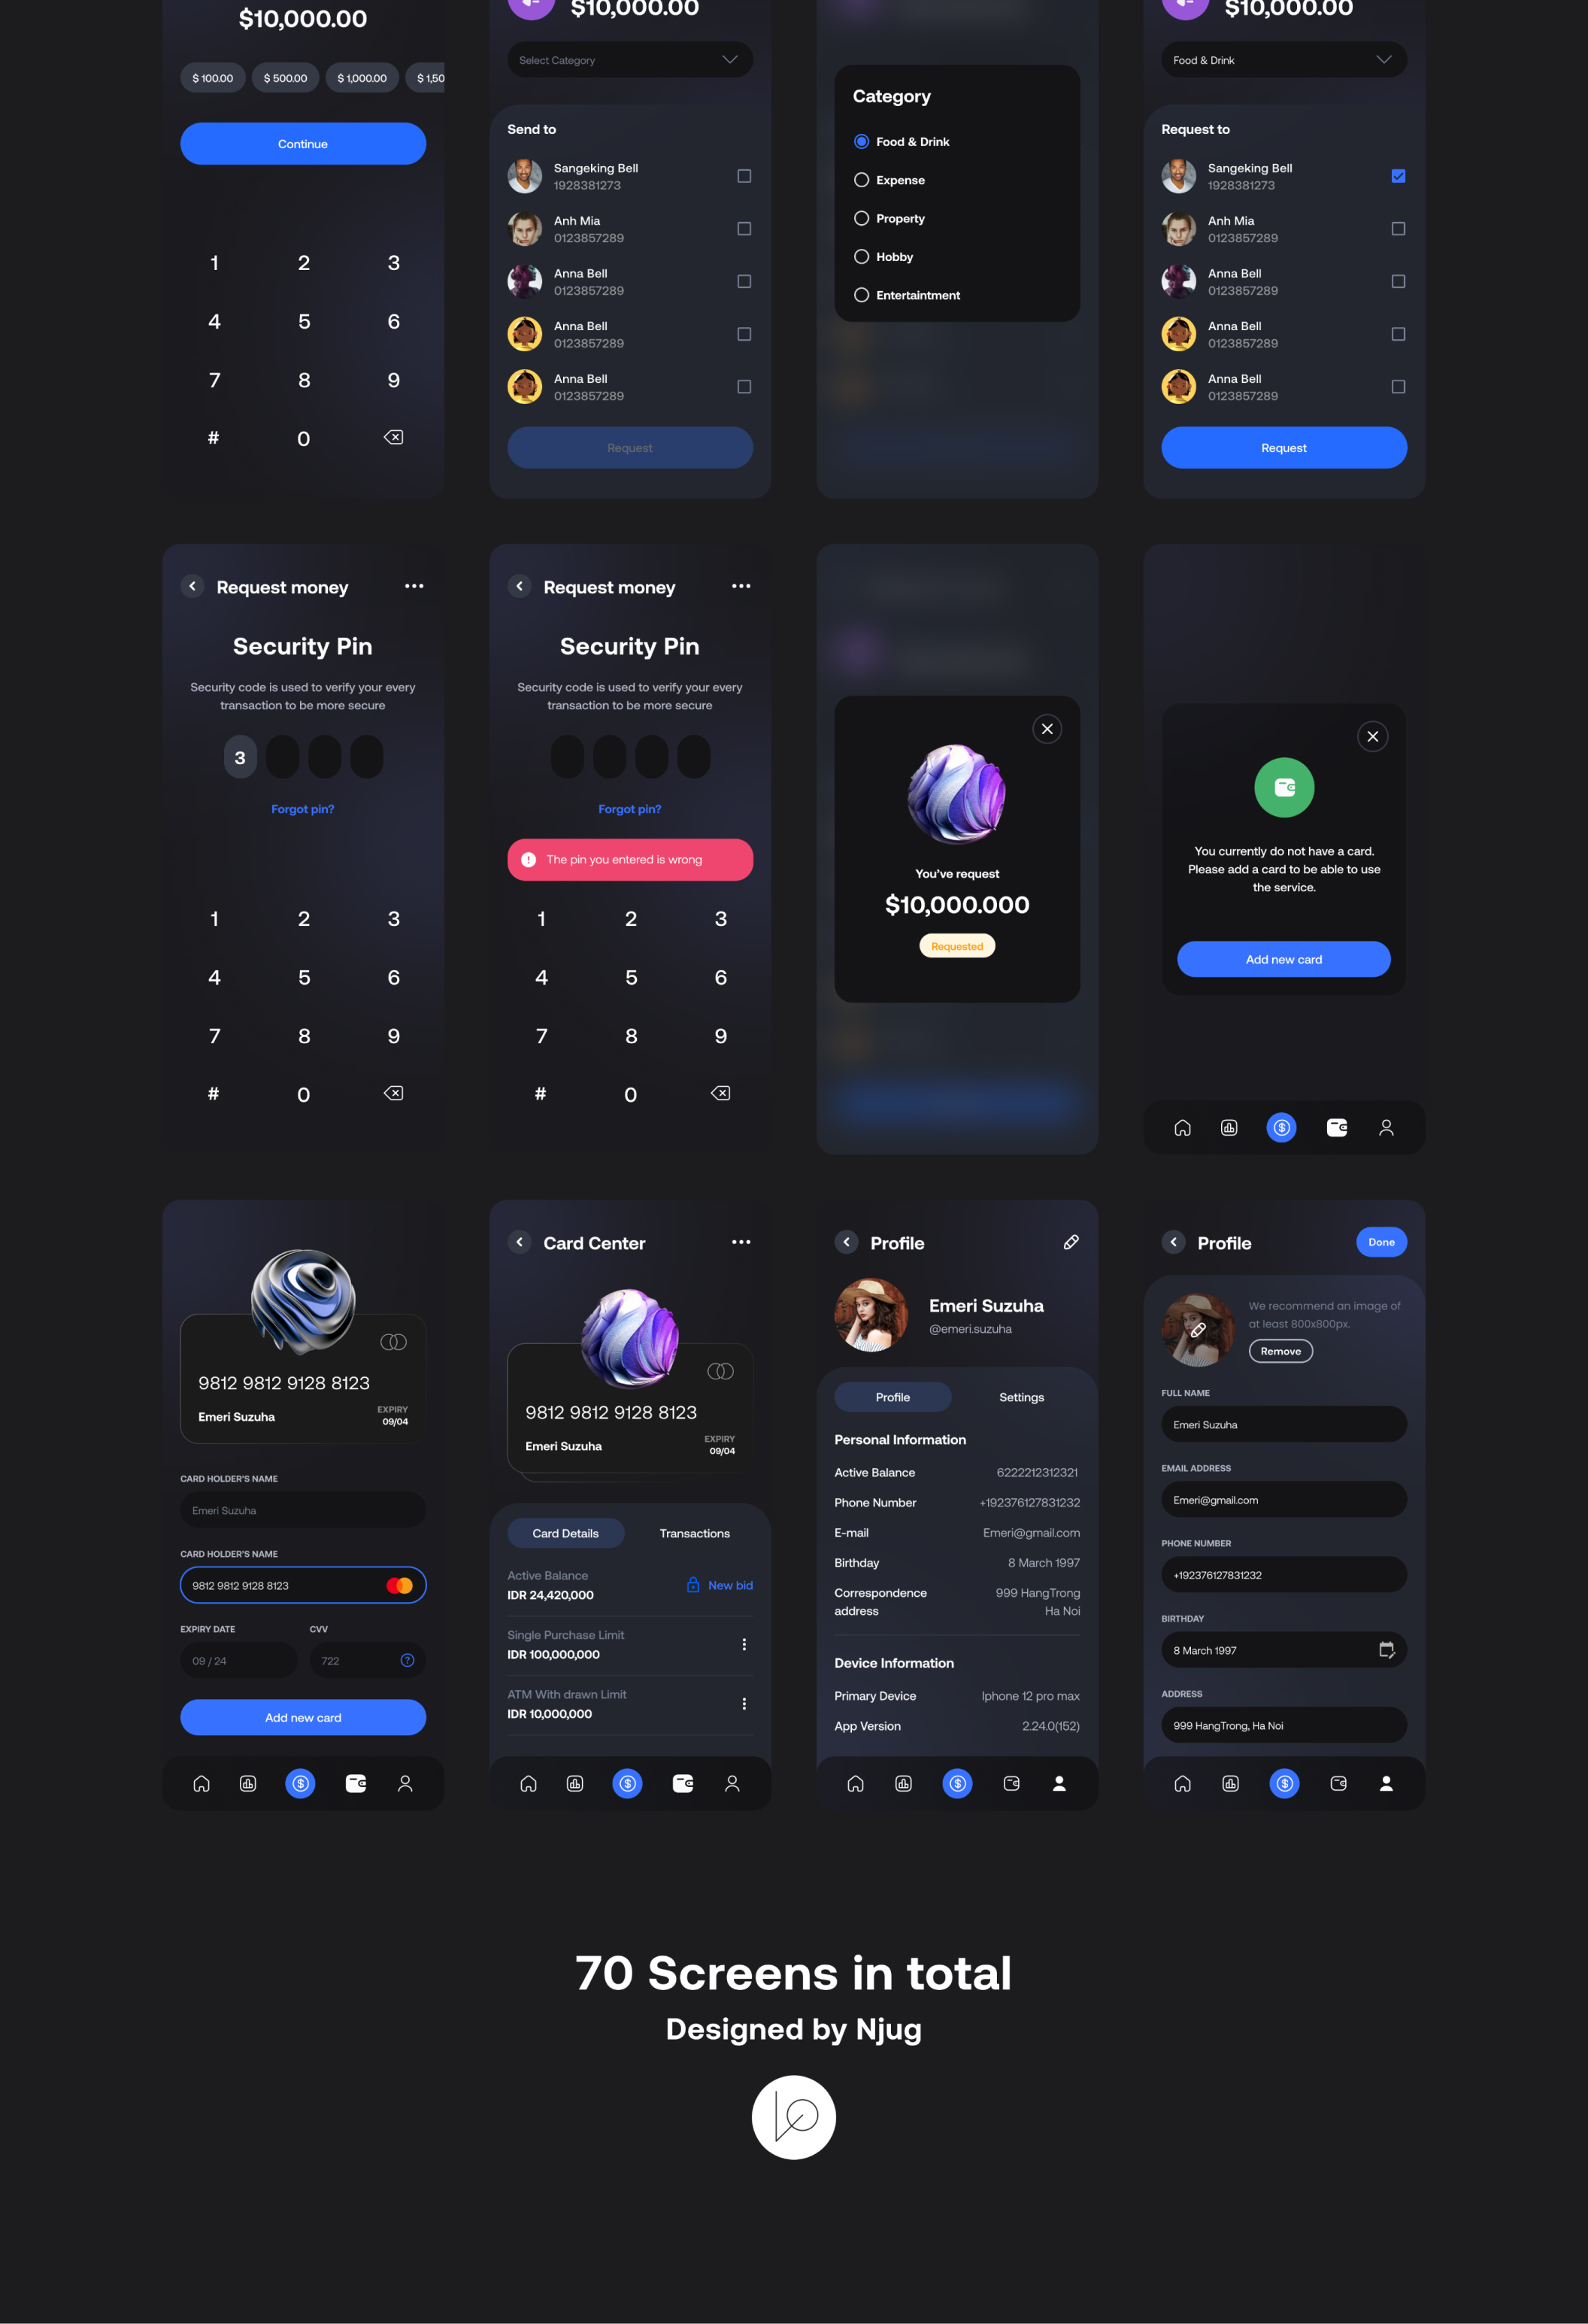1588x2324 pixels.
Task: Switch to the Settings tab on Profile screen
Action: pyautogui.click(x=1023, y=1397)
